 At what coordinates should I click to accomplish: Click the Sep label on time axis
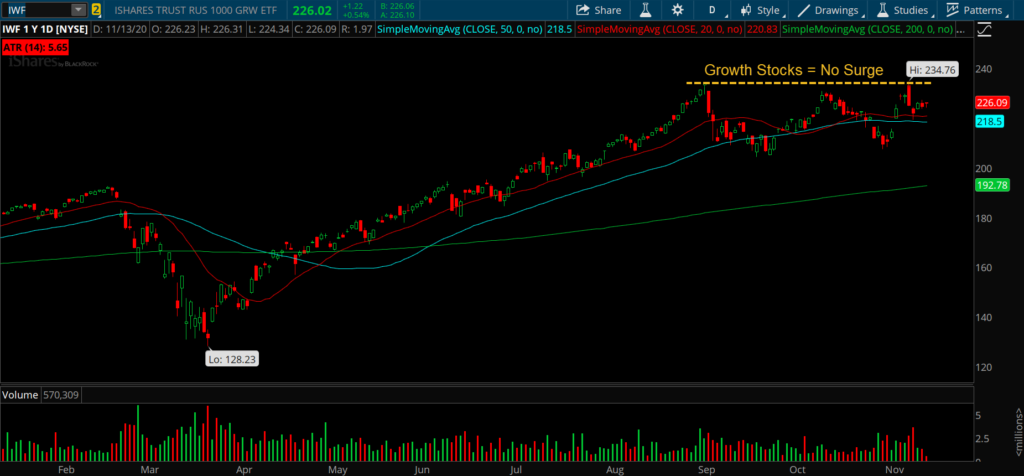click(707, 469)
